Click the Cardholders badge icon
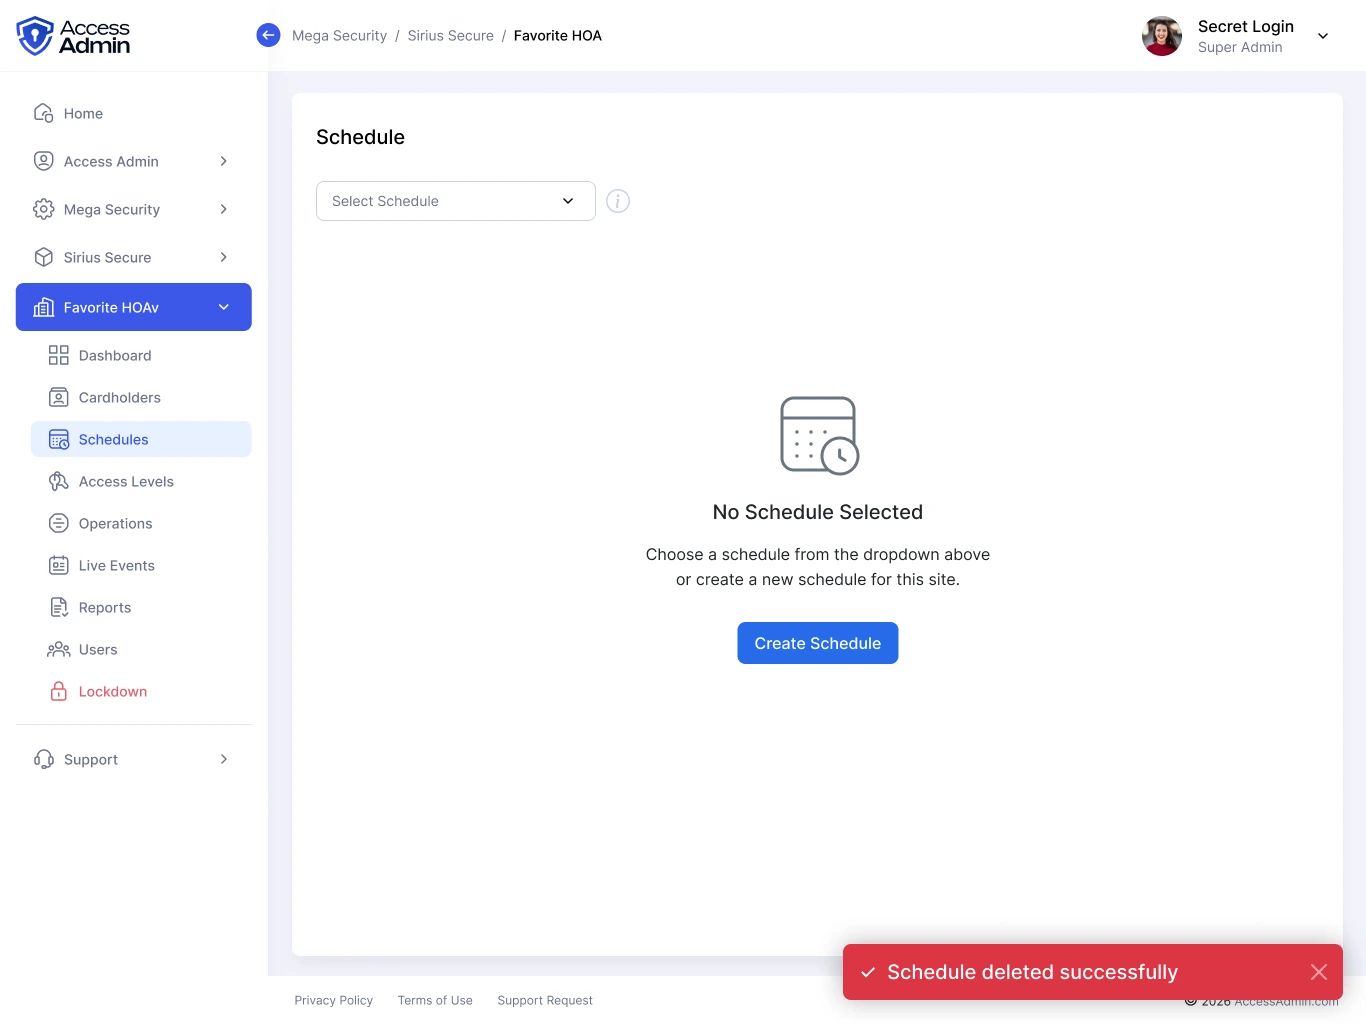1366x1024 pixels. (59, 397)
